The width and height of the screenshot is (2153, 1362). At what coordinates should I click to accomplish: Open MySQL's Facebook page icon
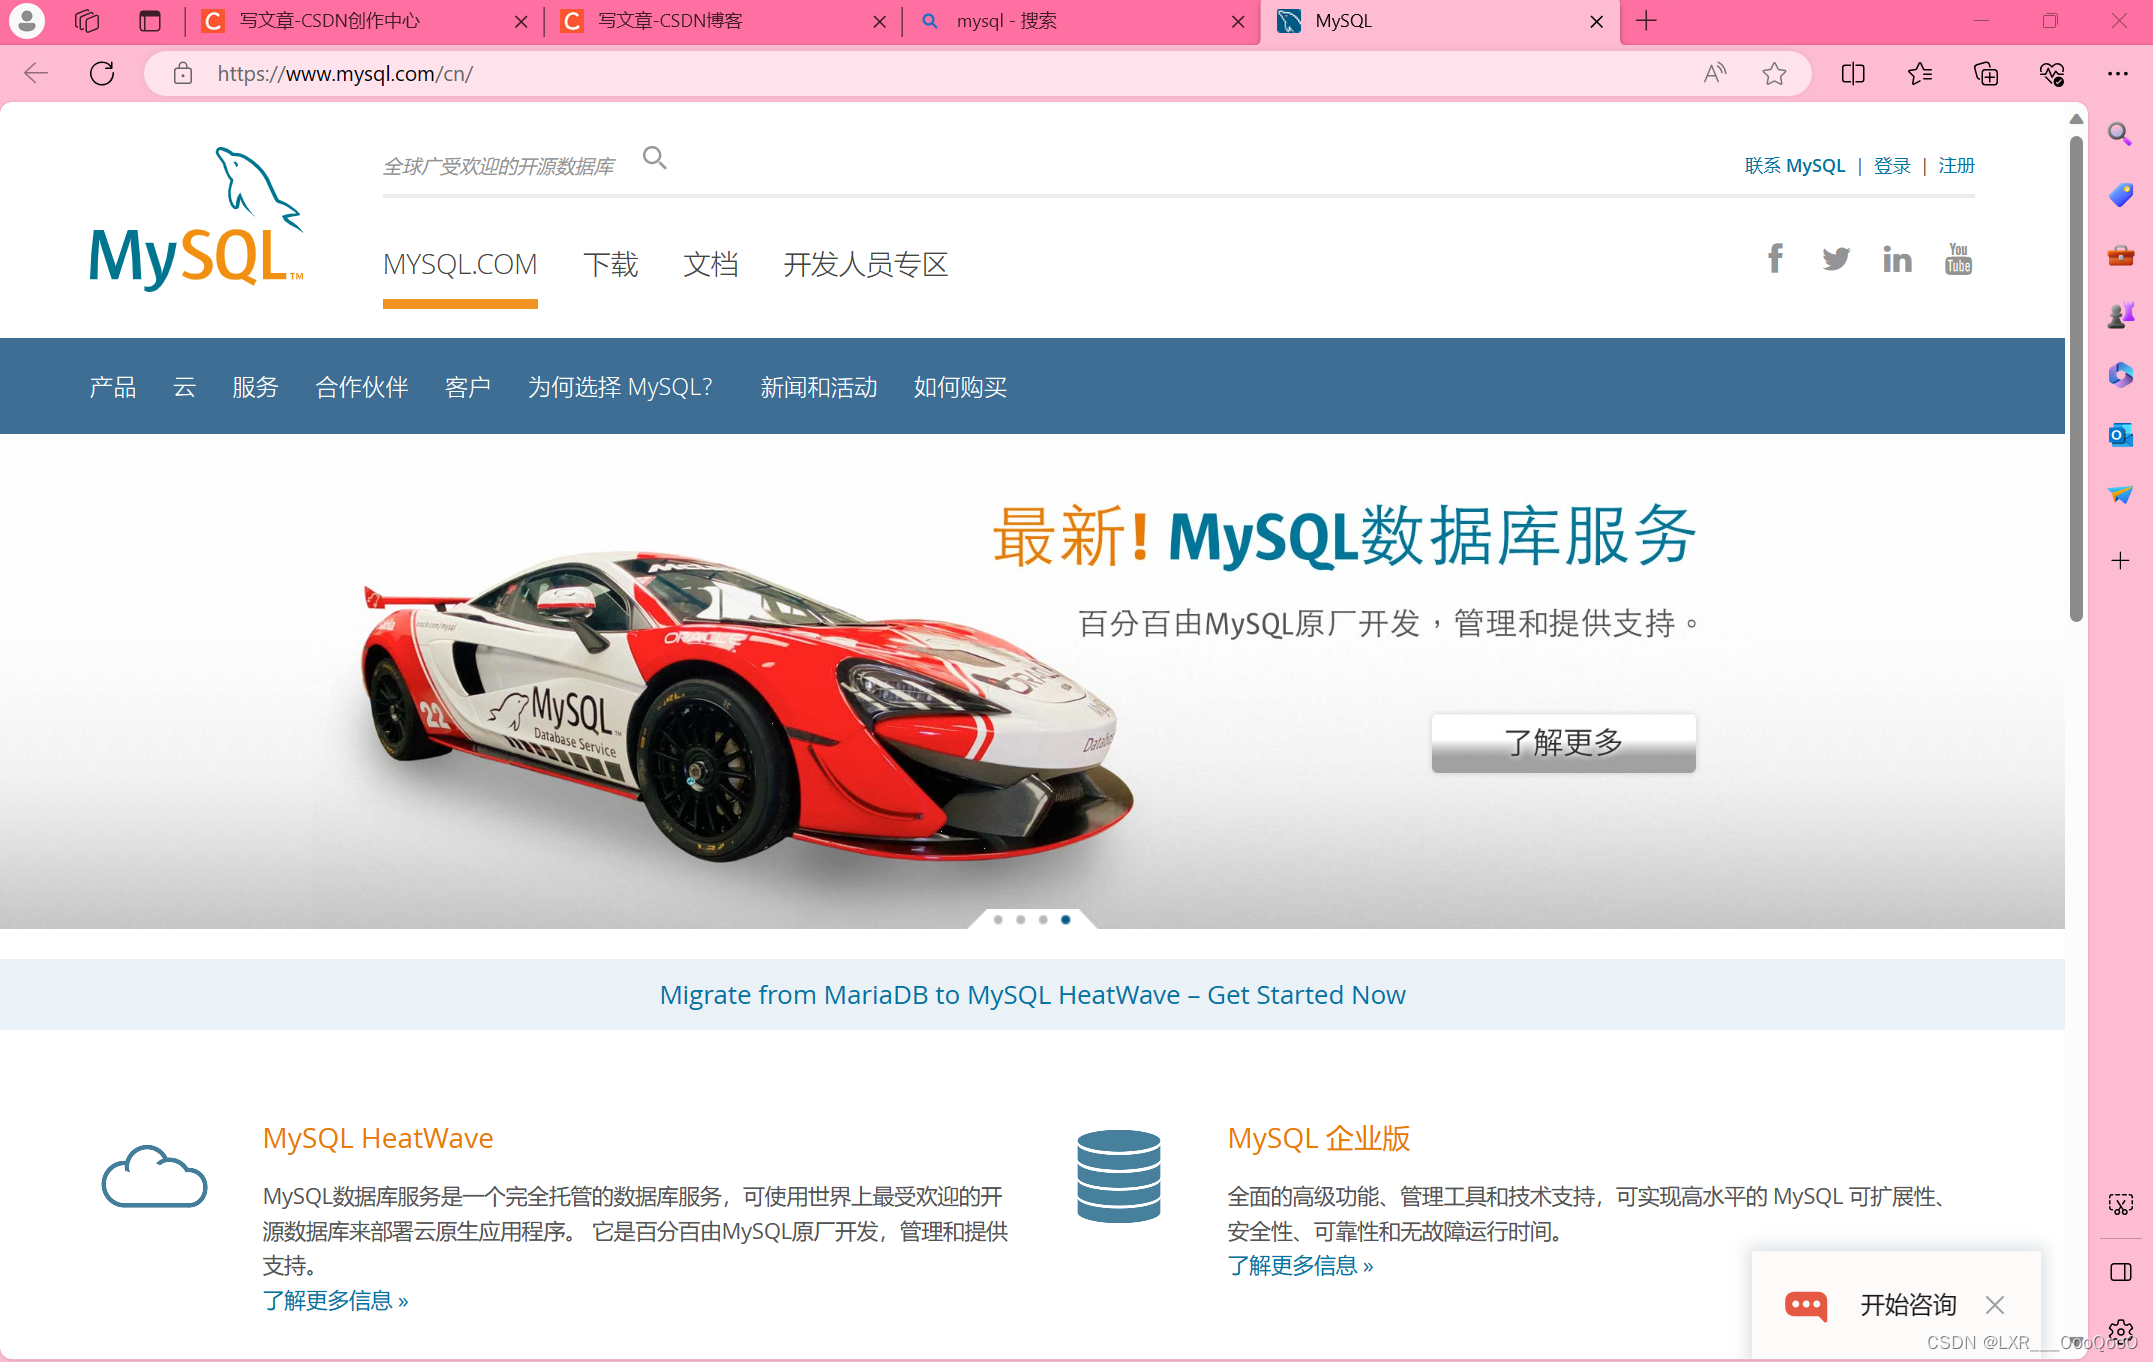(x=1775, y=258)
